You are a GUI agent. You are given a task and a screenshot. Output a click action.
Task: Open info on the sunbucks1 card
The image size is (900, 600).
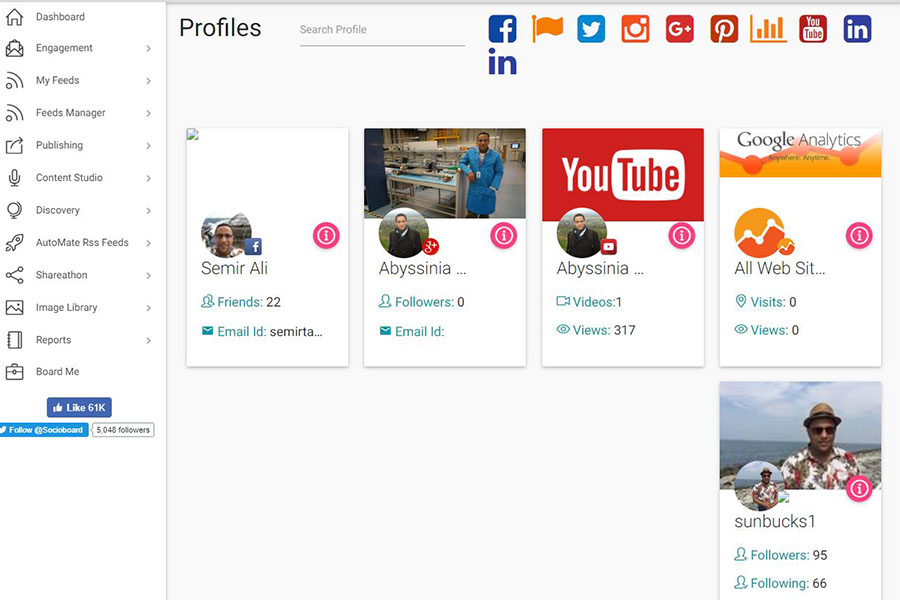[859, 489]
